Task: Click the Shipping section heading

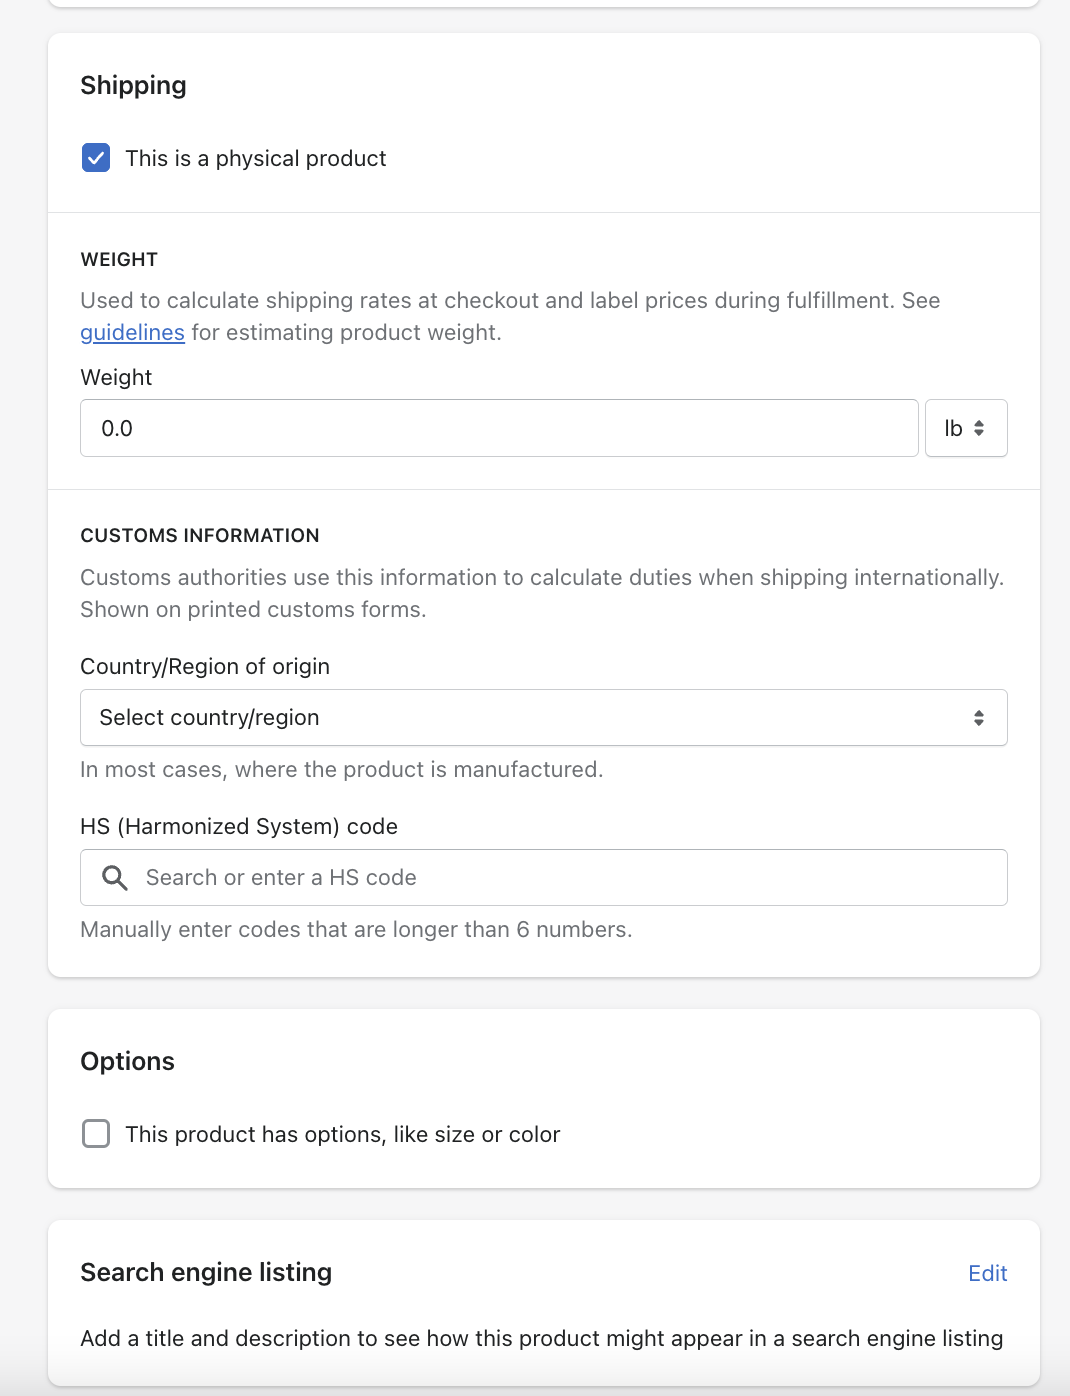Action: pyautogui.click(x=133, y=85)
